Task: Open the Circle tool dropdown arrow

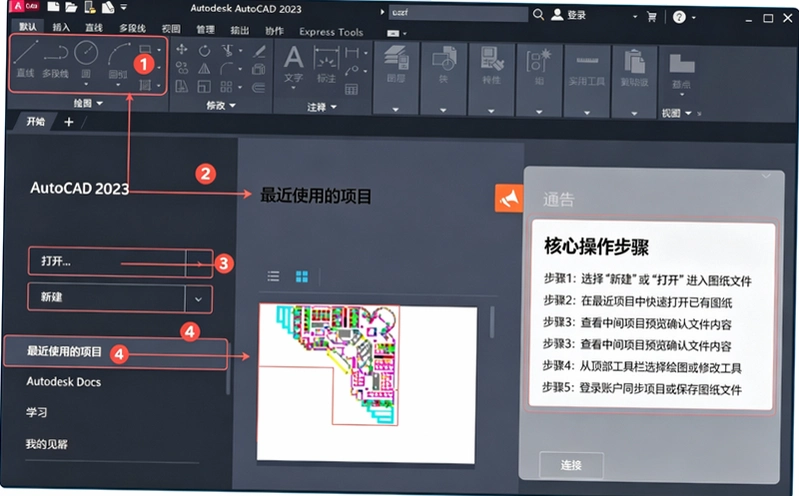Action: point(86,84)
